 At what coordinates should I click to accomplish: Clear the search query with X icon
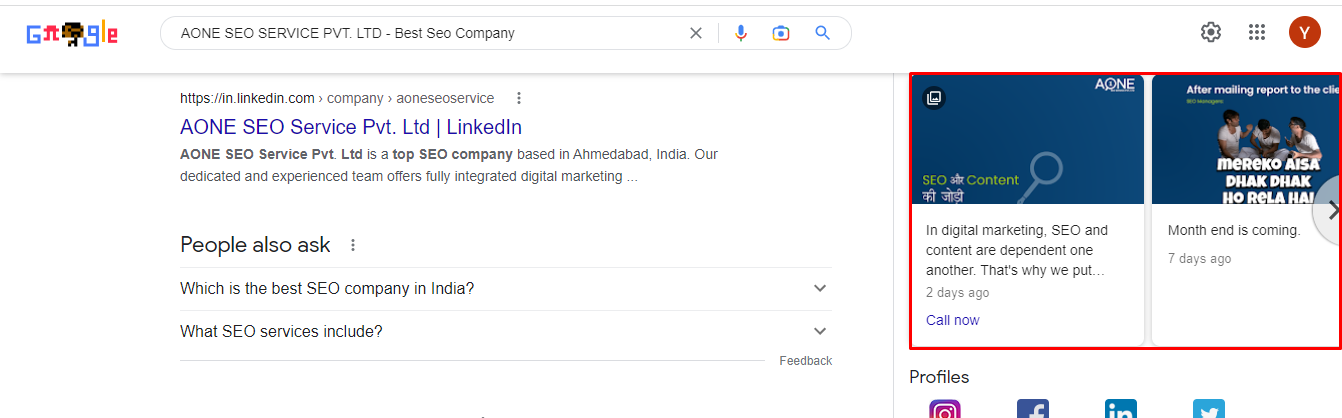pyautogui.click(x=696, y=33)
